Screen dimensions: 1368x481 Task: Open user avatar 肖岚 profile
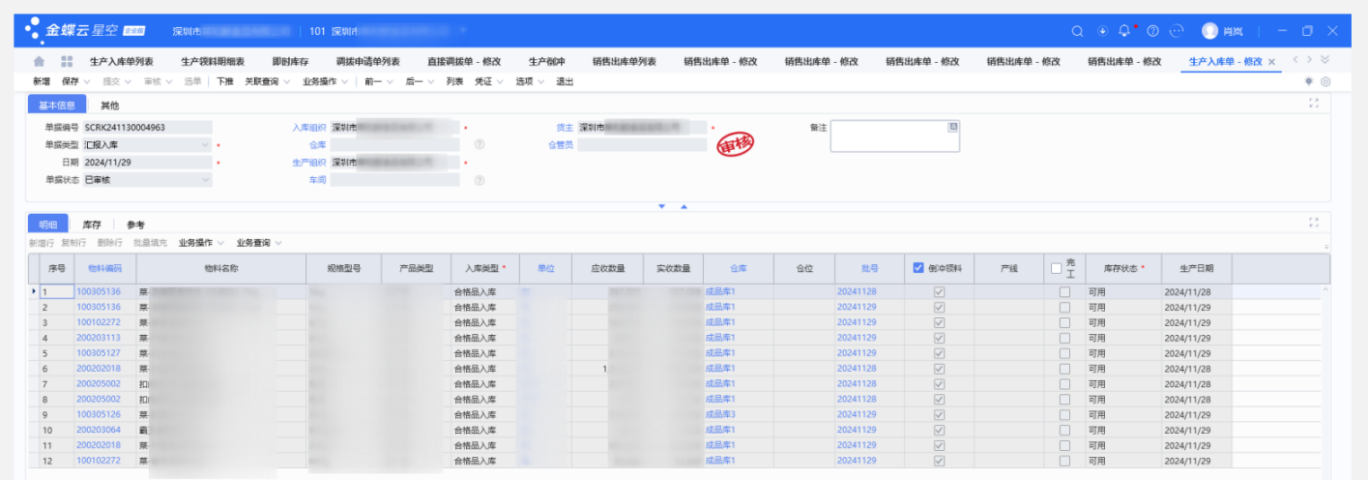click(1223, 31)
